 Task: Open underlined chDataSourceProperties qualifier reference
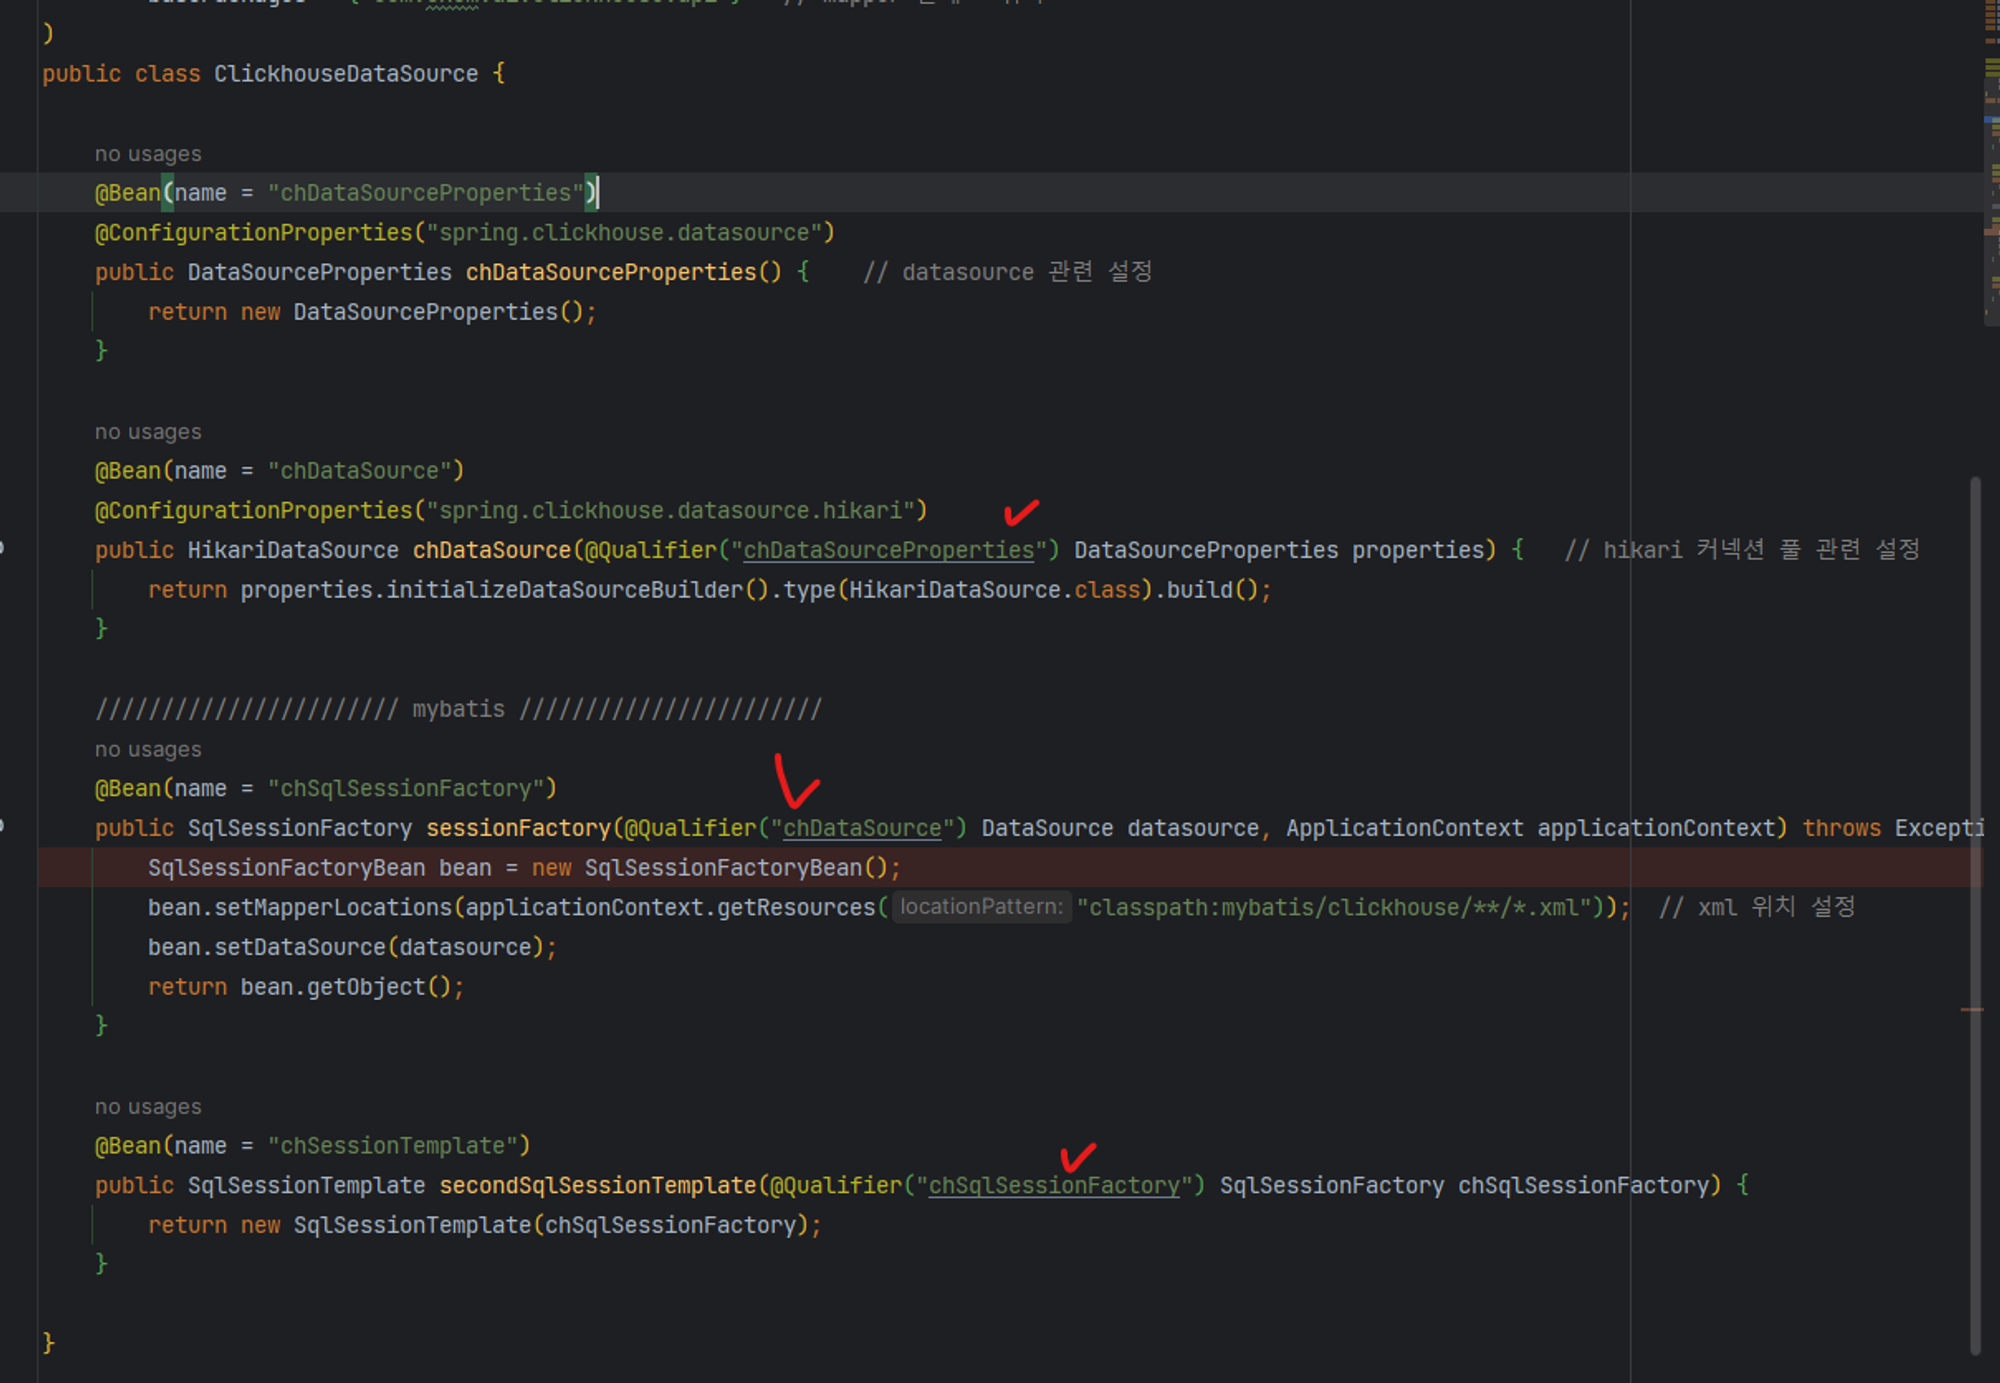tap(888, 550)
